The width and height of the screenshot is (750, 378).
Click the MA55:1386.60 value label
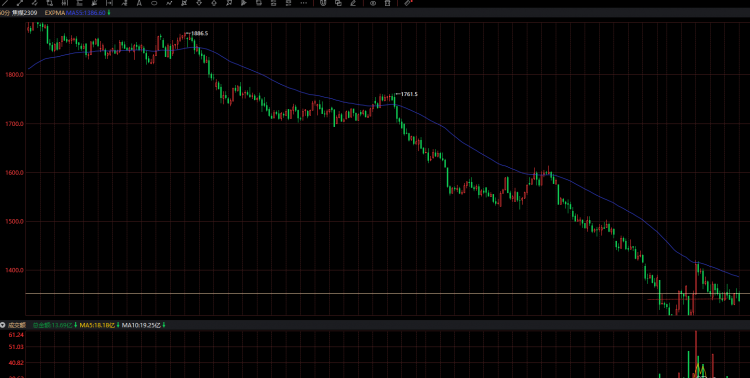click(x=86, y=13)
